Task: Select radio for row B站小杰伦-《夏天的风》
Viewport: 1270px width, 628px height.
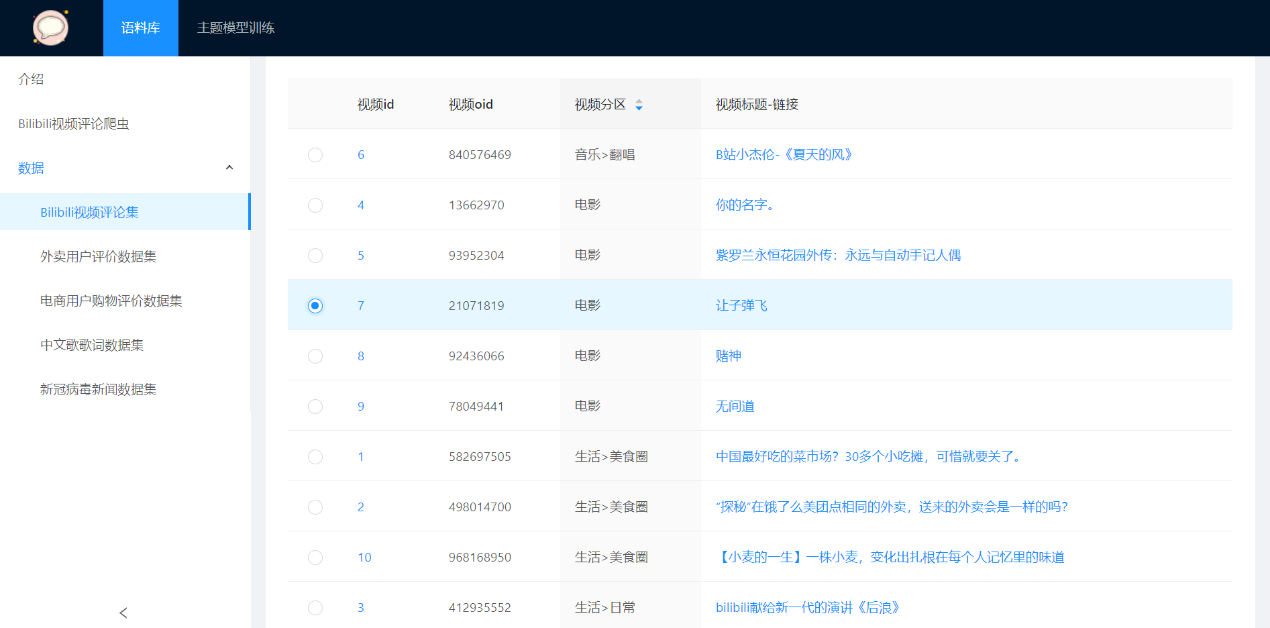Action: (x=315, y=155)
